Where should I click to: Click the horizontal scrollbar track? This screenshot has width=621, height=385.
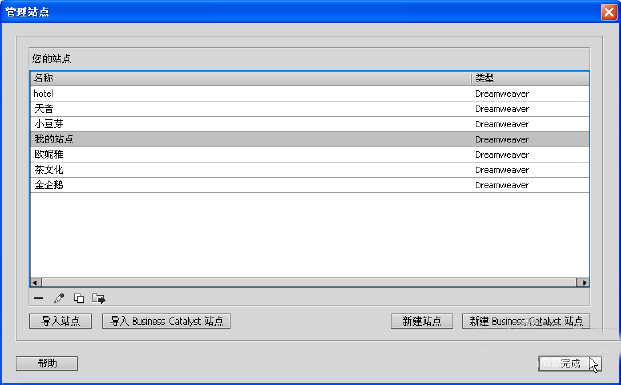(x=309, y=282)
